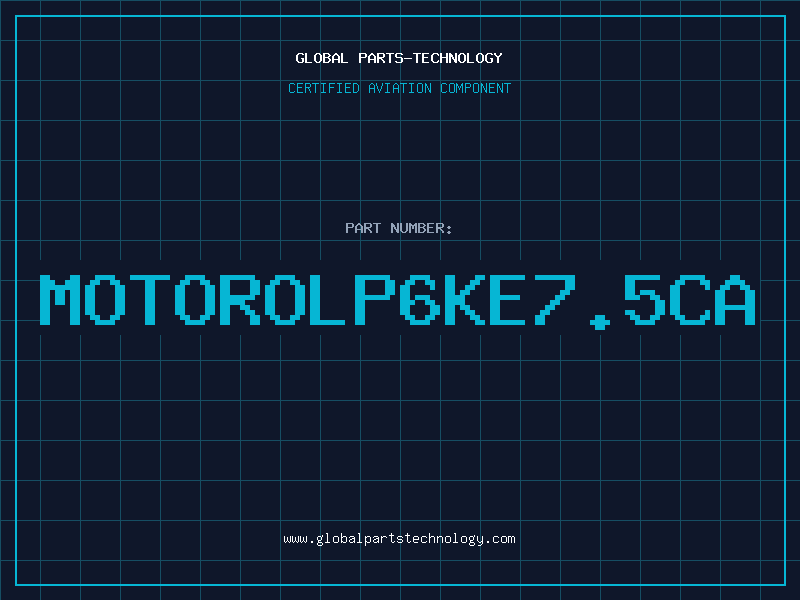Click the final 'A' of the part number

click(735, 300)
